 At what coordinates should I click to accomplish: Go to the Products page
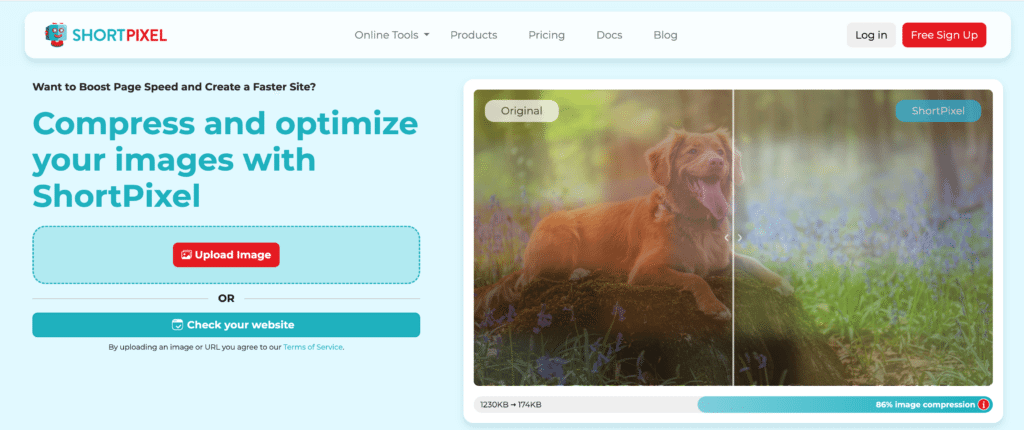click(473, 35)
